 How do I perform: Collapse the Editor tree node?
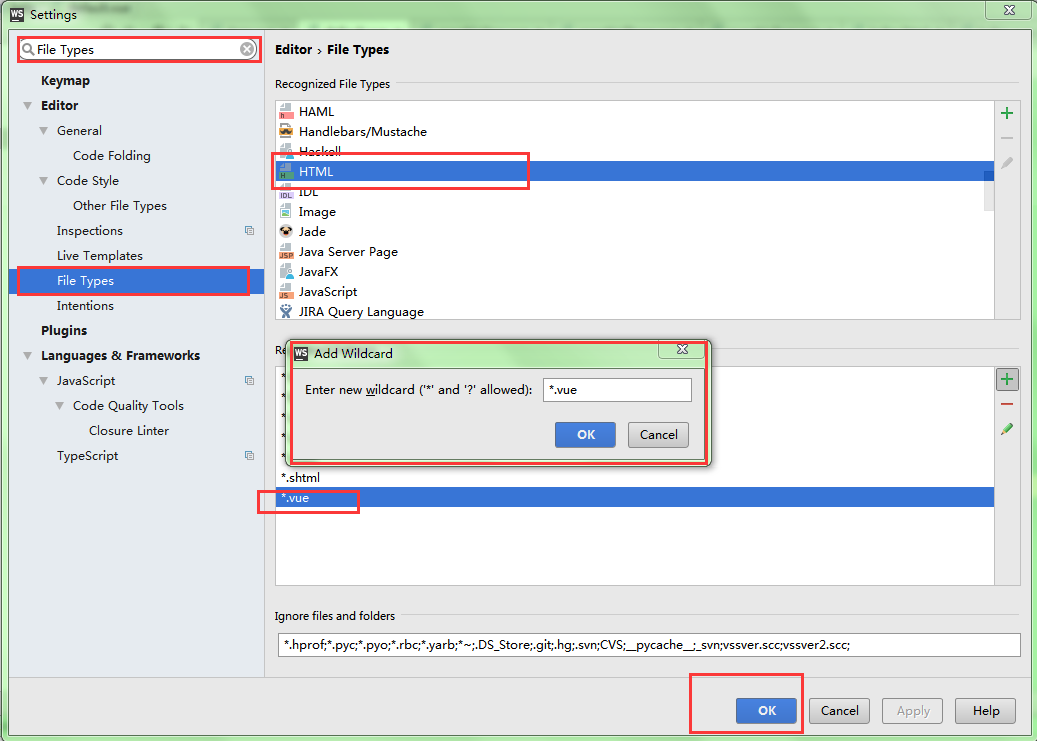[x=28, y=106]
